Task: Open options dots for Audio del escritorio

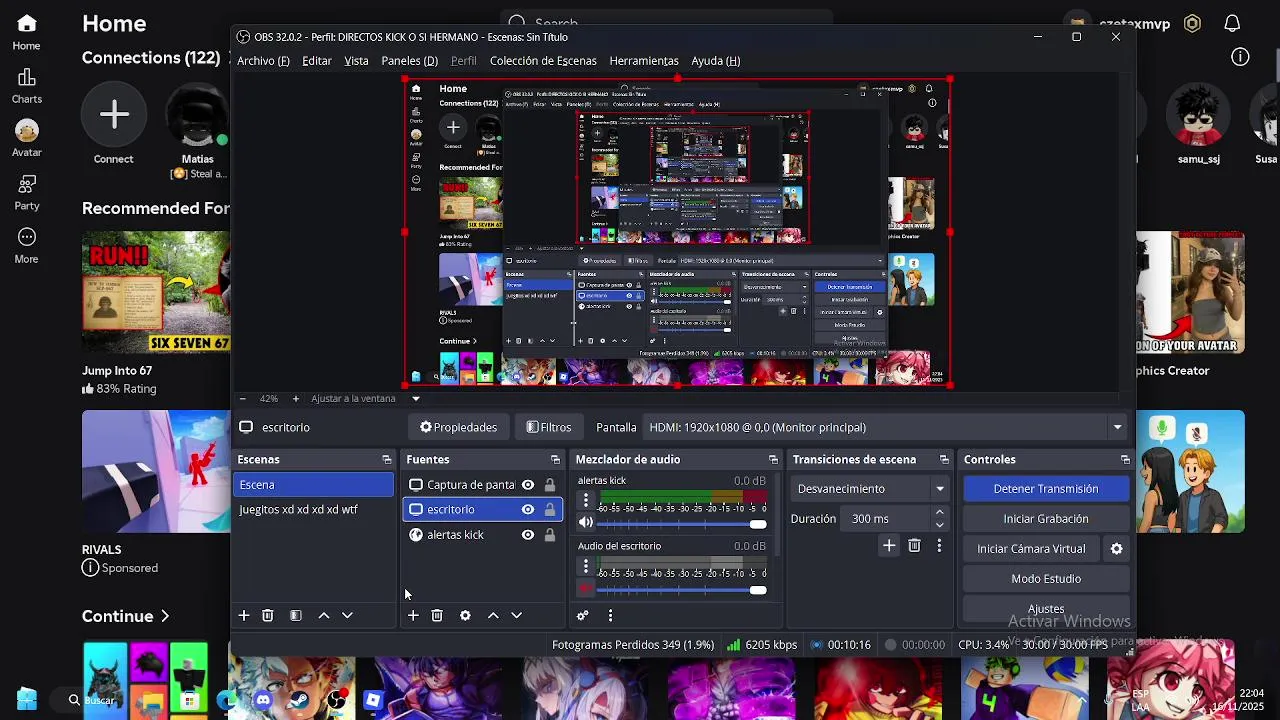Action: [586, 566]
